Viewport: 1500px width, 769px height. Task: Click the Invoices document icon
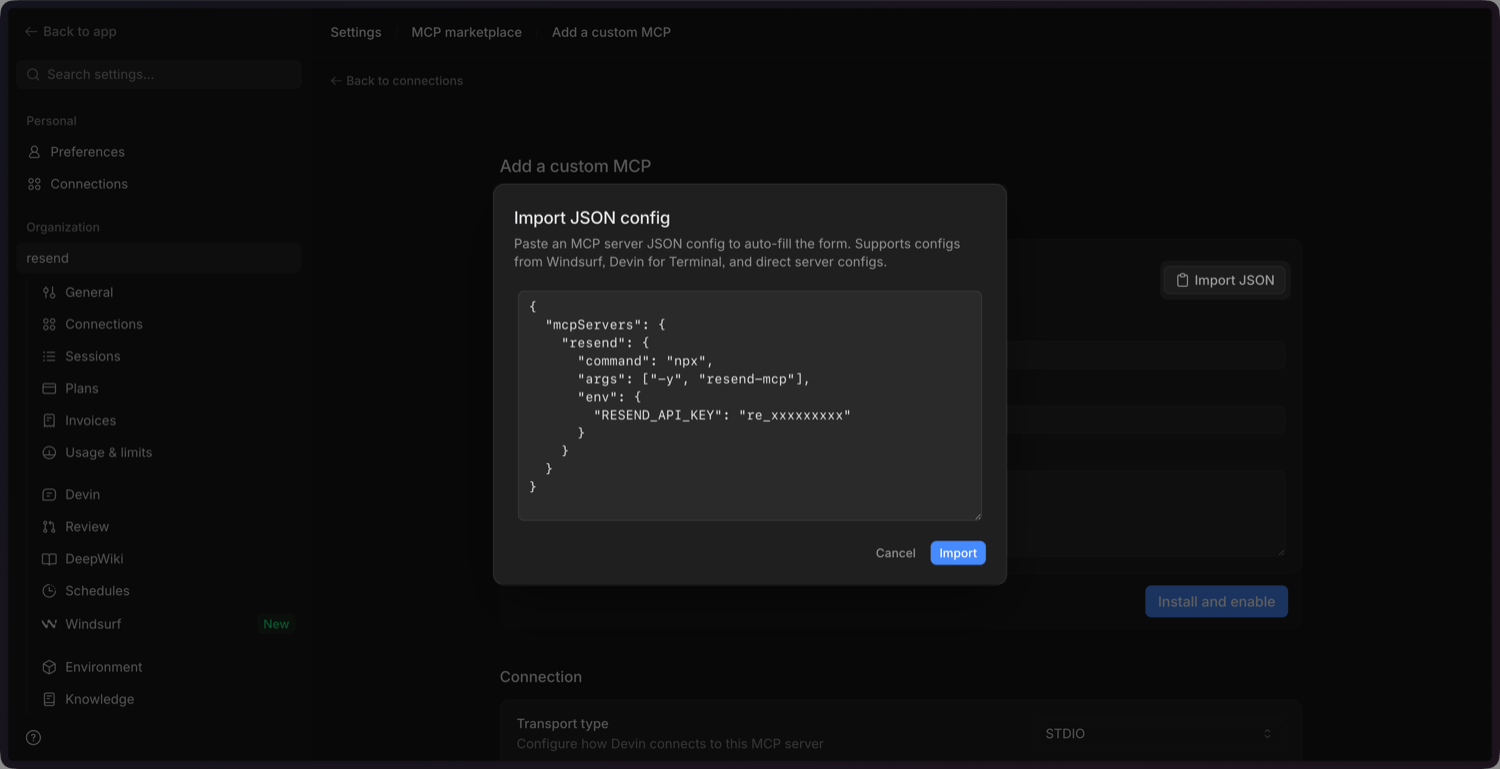pyautogui.click(x=49, y=420)
